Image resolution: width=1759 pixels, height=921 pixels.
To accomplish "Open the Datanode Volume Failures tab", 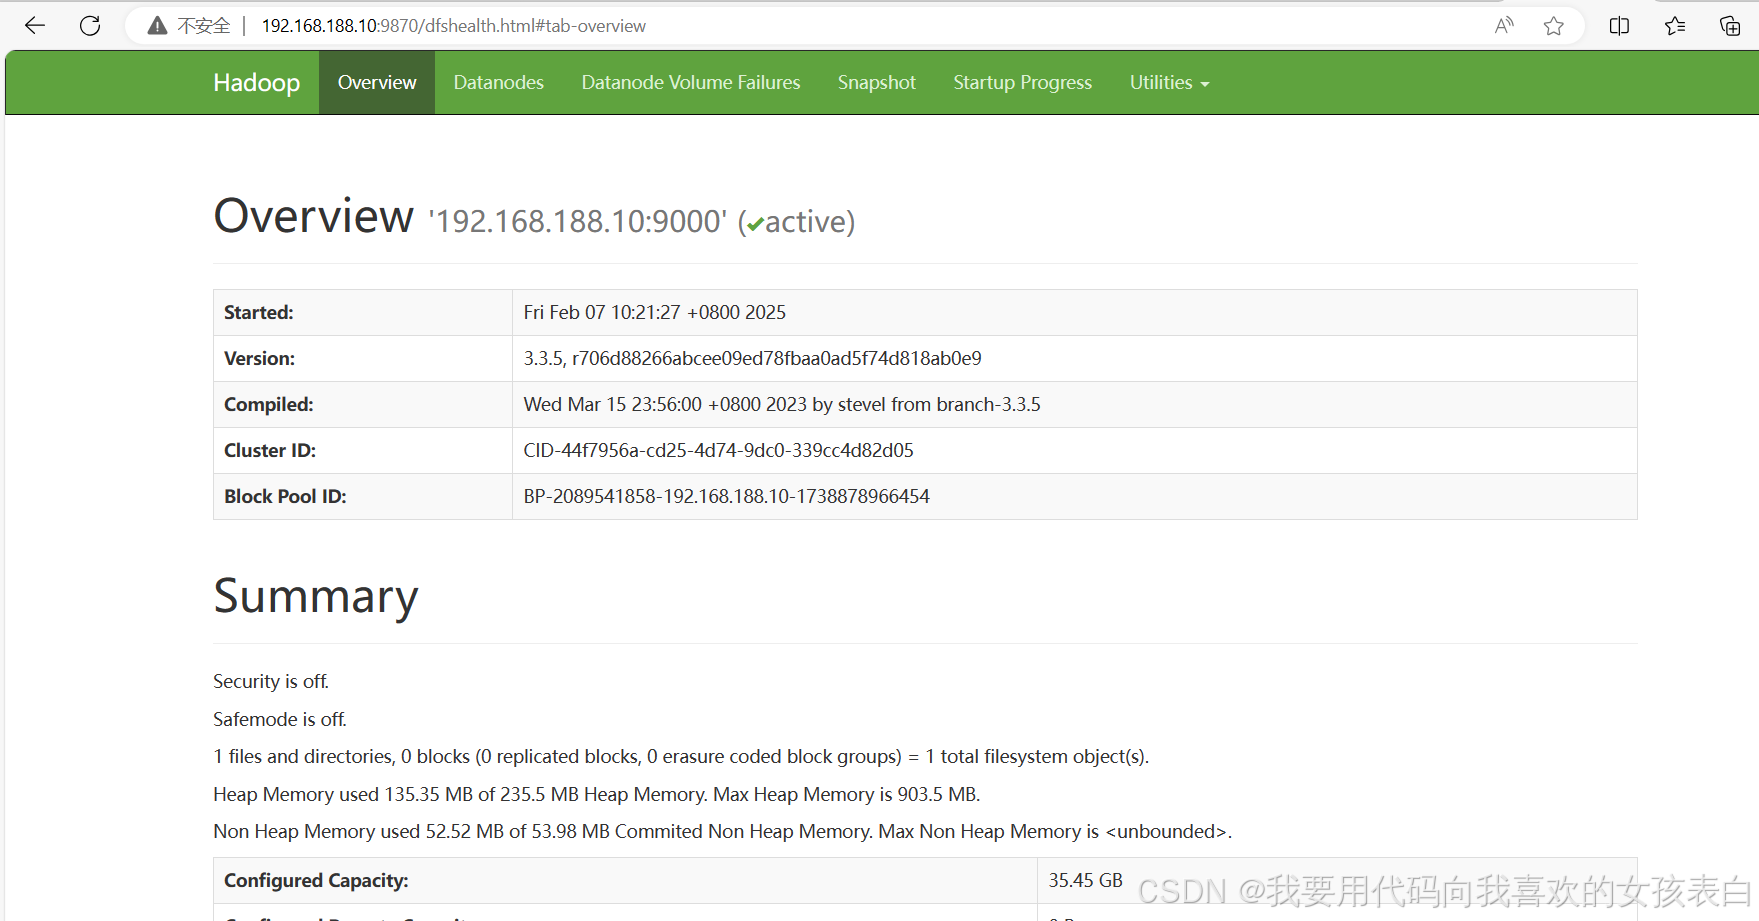I will (x=691, y=83).
